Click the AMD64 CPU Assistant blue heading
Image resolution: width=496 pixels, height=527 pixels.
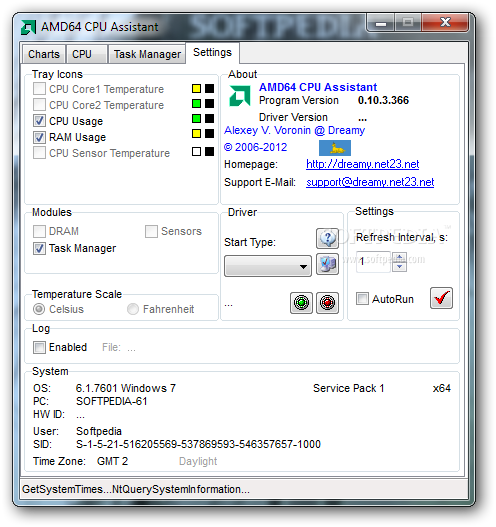318,87
